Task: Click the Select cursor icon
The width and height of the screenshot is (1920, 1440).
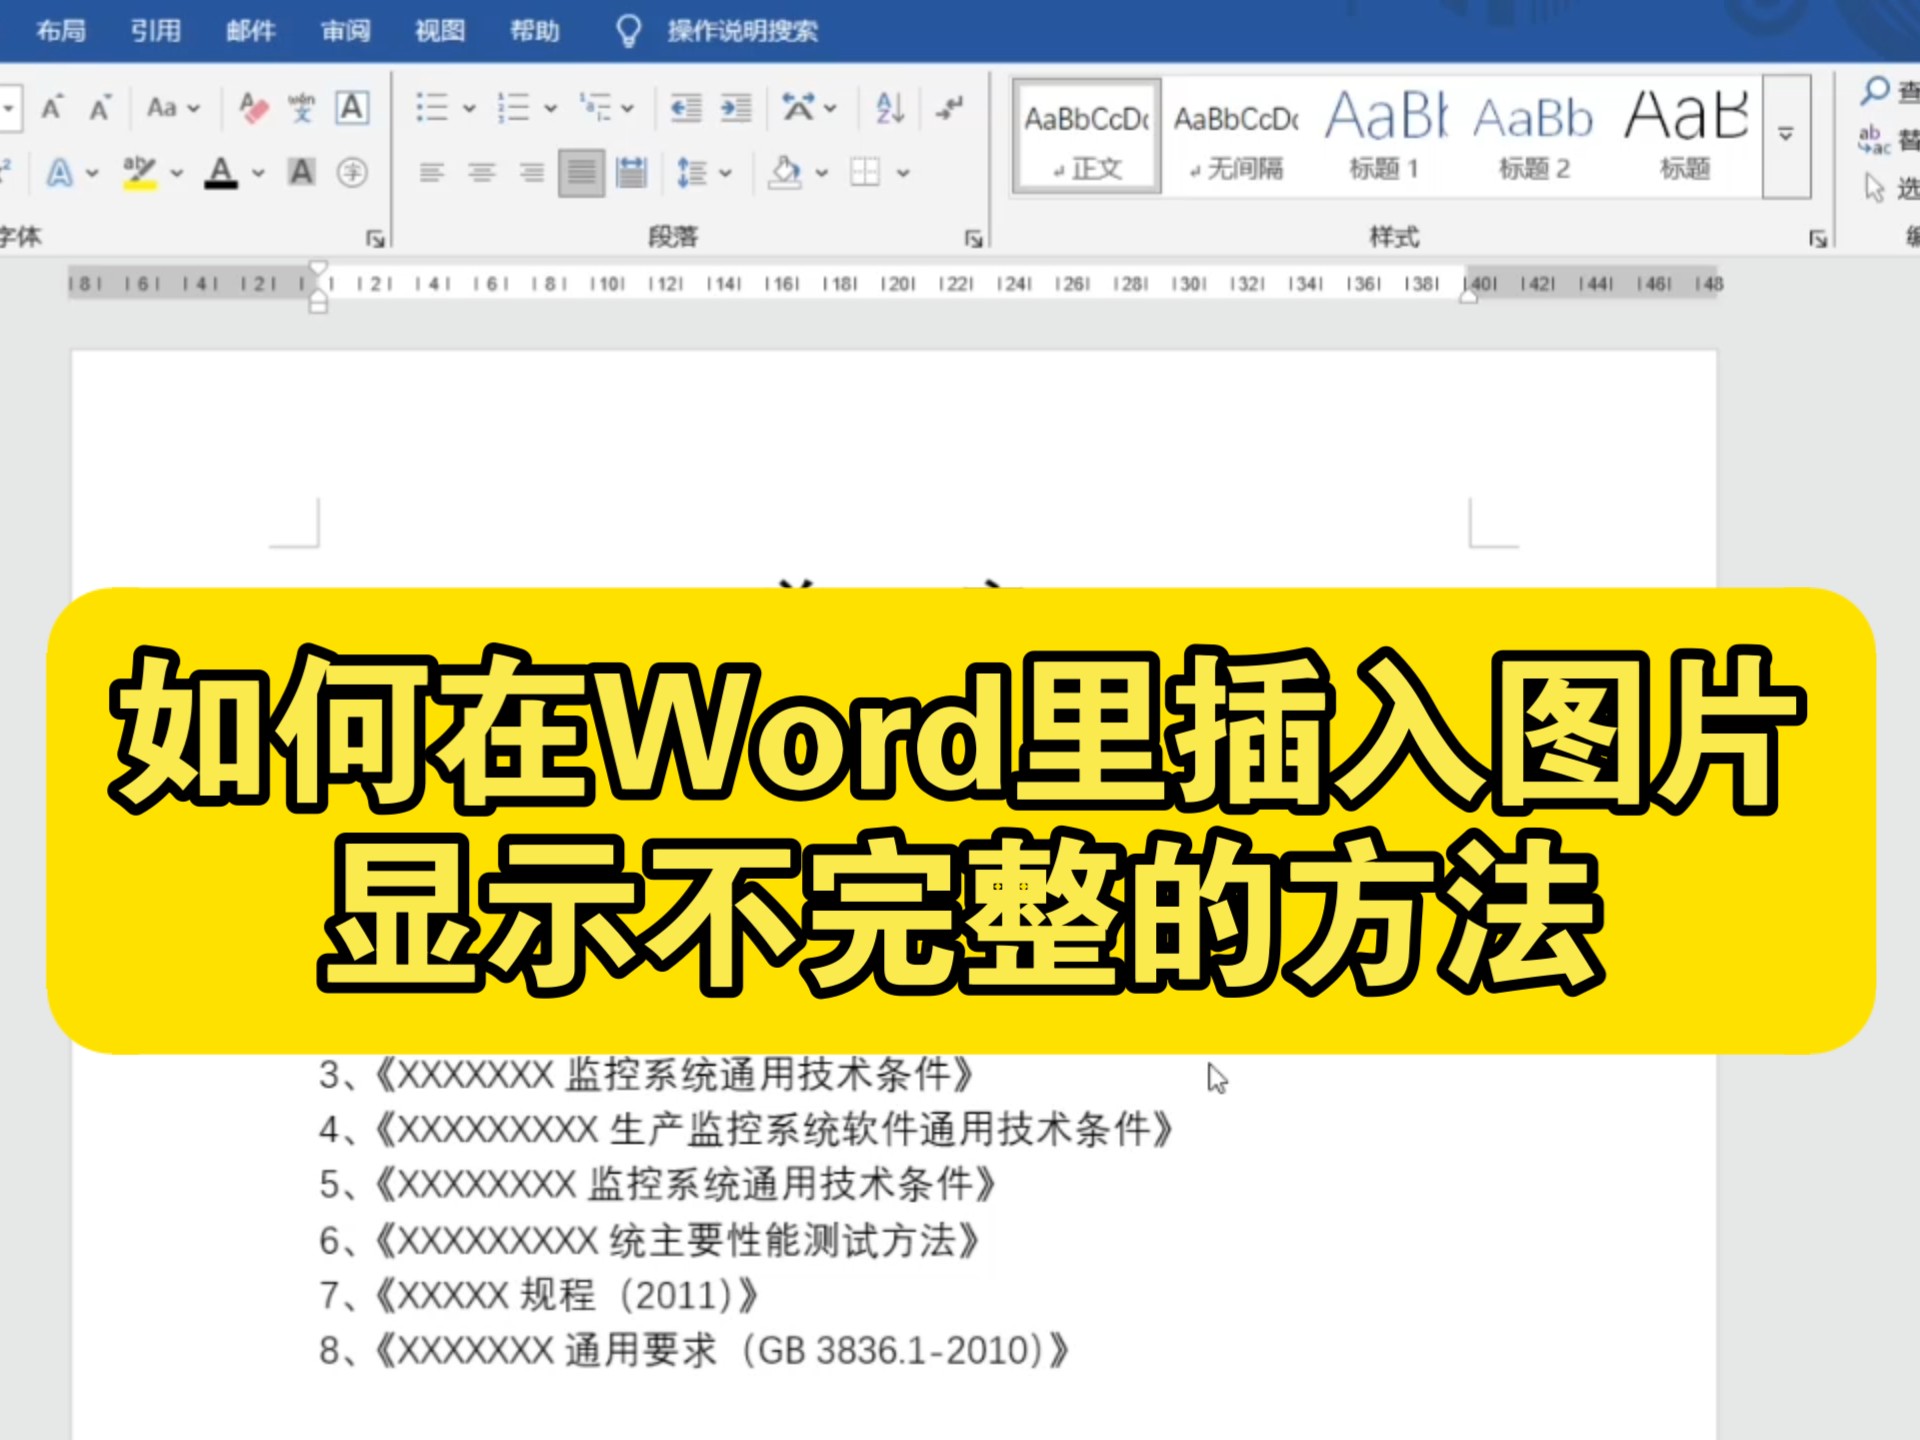Action: click(x=1874, y=187)
